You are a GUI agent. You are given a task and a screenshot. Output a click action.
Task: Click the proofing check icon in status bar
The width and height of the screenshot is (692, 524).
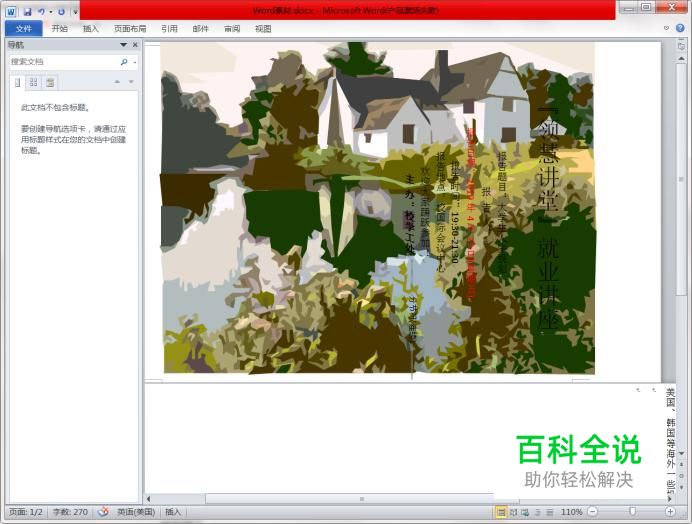point(103,512)
